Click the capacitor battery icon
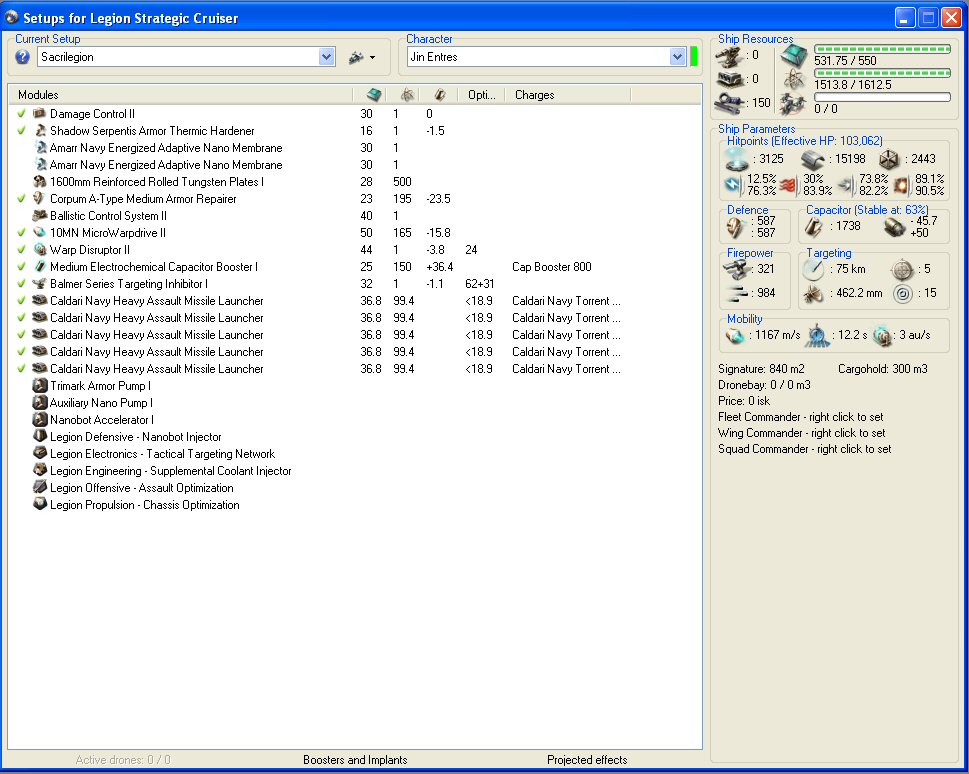 pos(815,228)
